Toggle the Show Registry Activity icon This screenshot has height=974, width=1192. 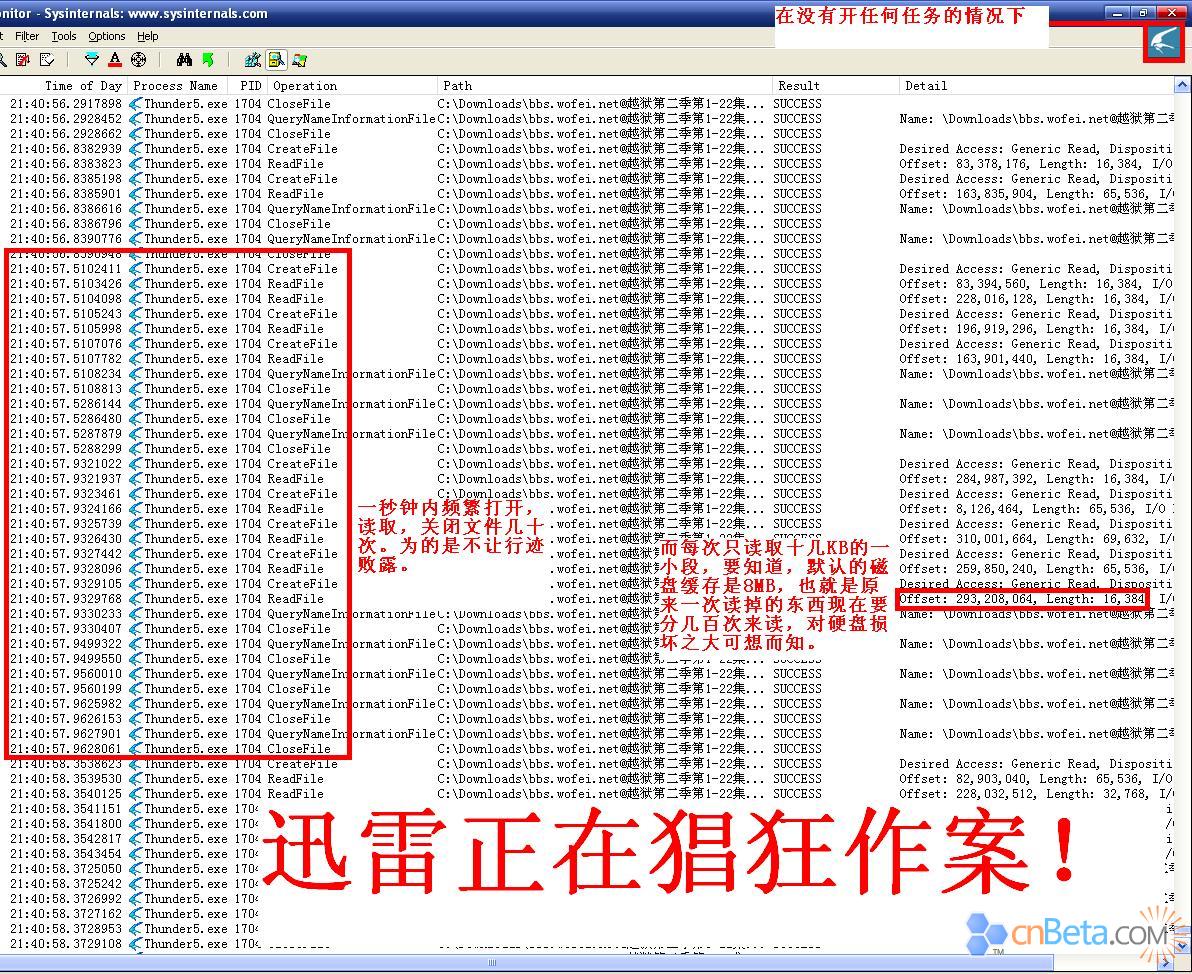click(x=253, y=59)
